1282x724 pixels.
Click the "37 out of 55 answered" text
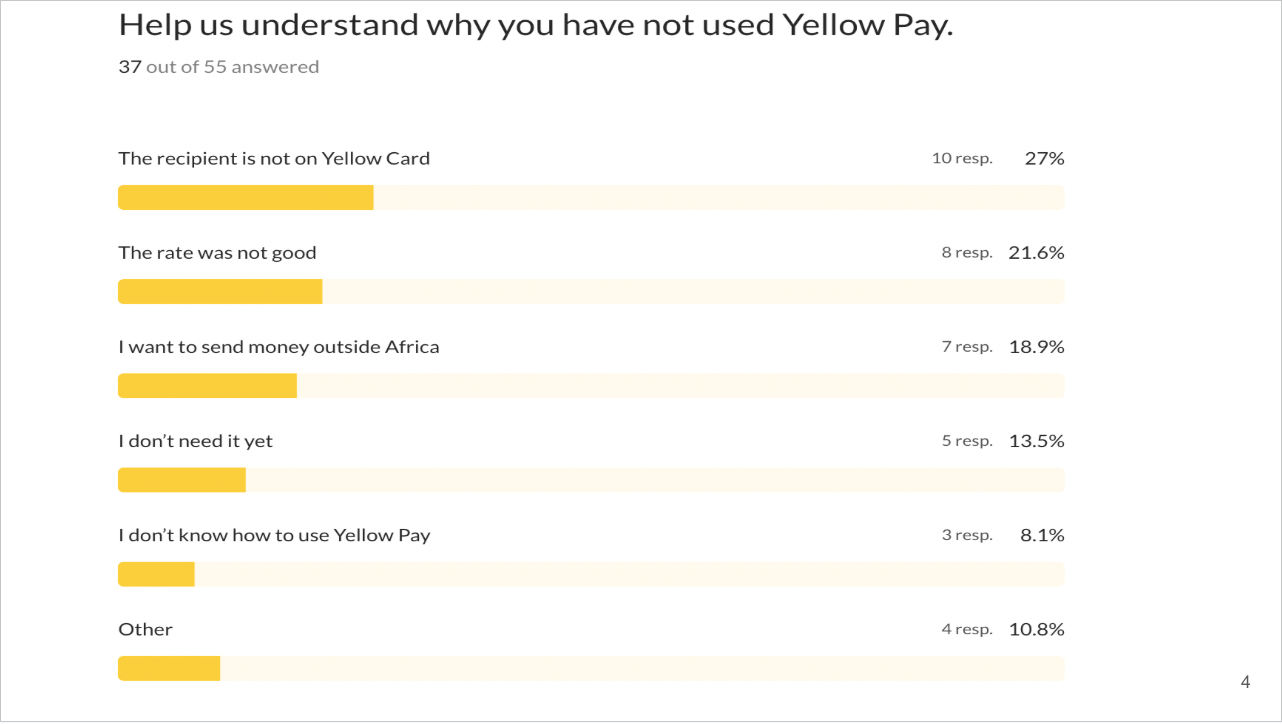coord(218,67)
